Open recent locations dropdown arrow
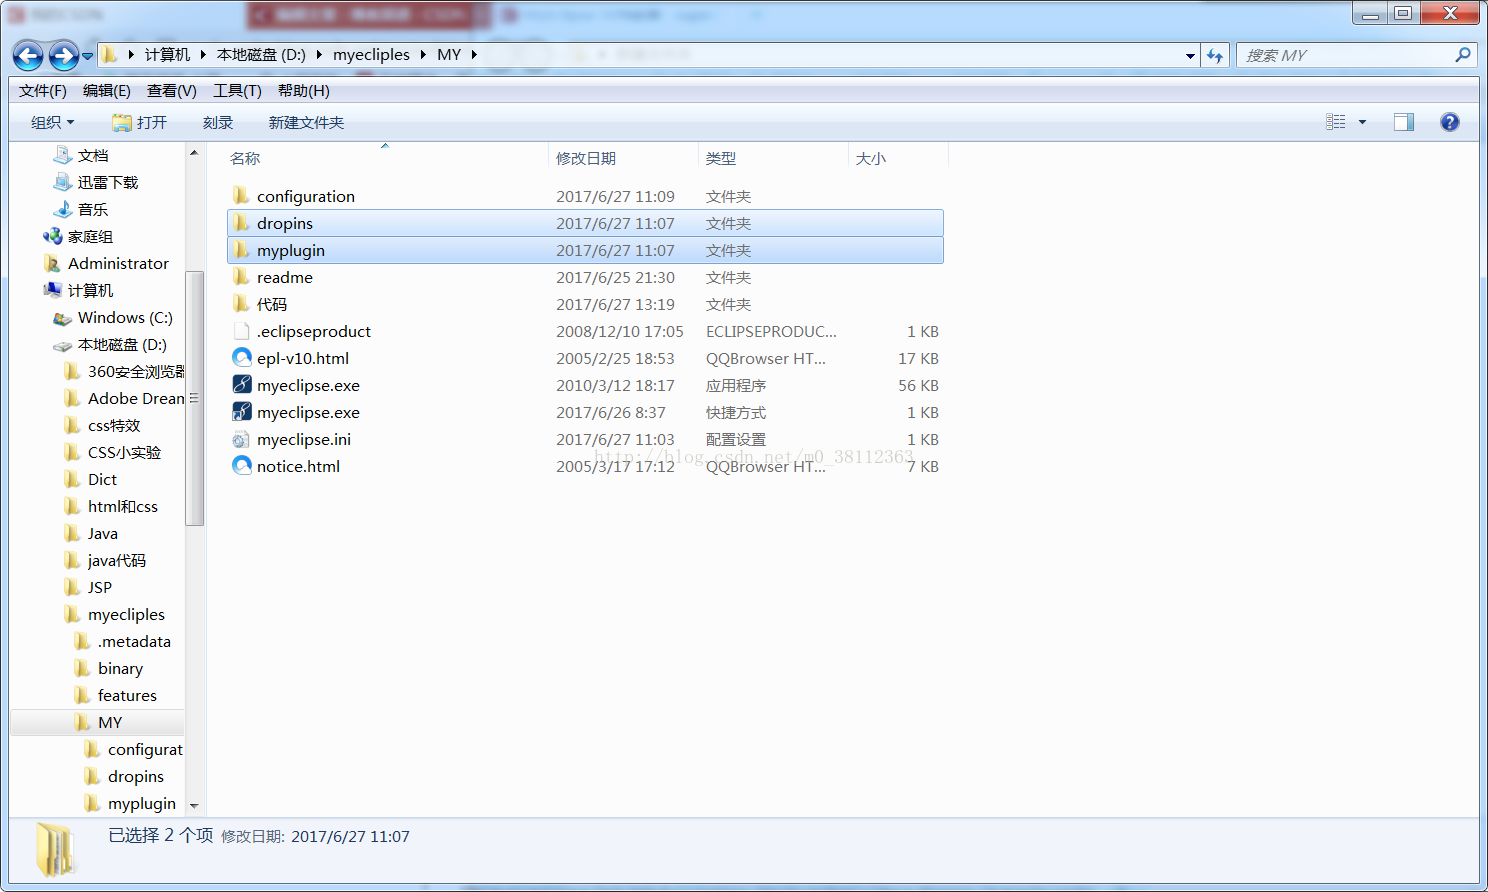Screen dimensions: 1488x892 tap(88, 56)
